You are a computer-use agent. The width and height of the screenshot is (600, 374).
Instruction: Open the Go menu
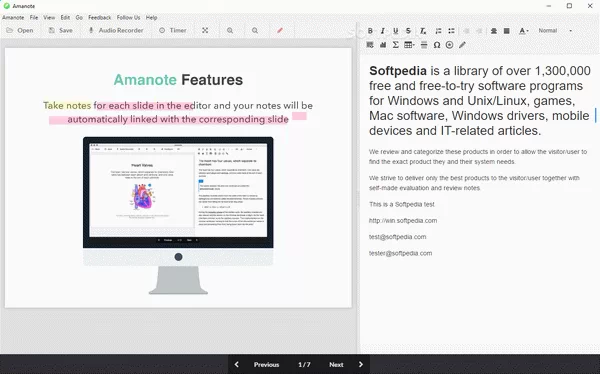pos(79,17)
